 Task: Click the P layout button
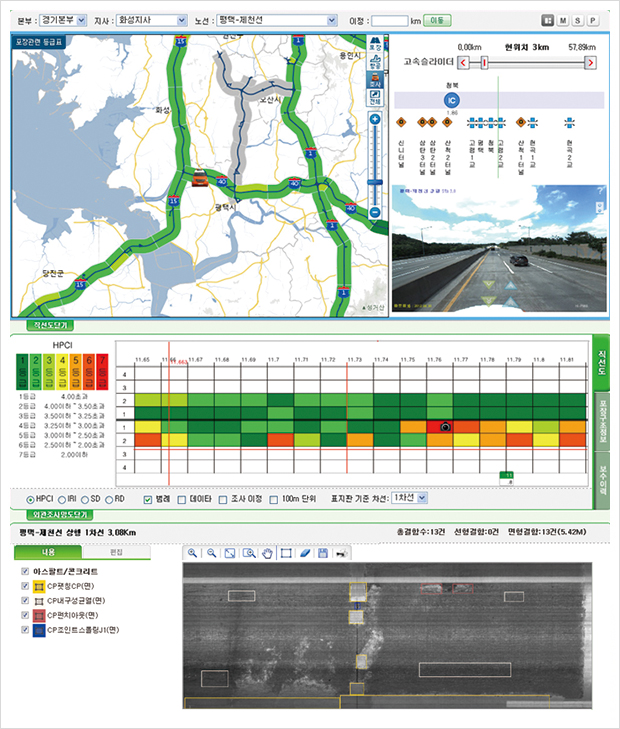coord(593,20)
